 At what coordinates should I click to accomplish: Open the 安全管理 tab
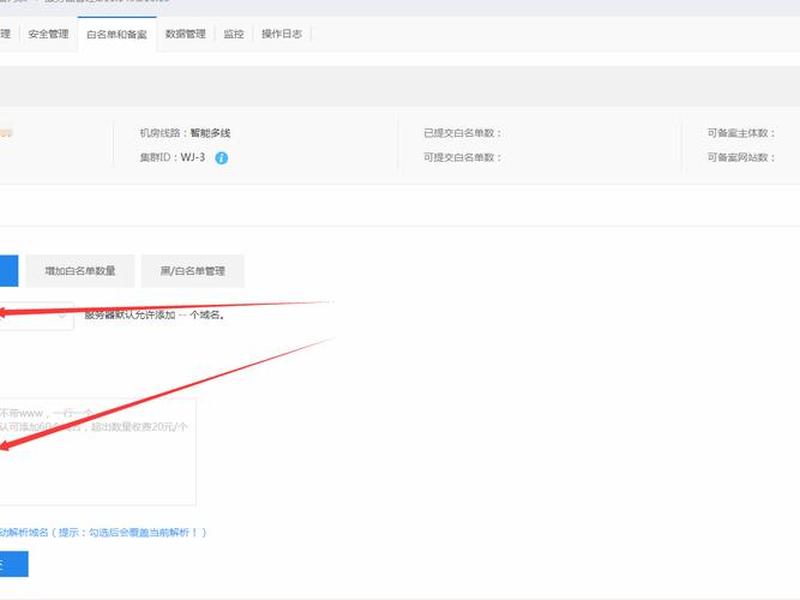point(48,34)
